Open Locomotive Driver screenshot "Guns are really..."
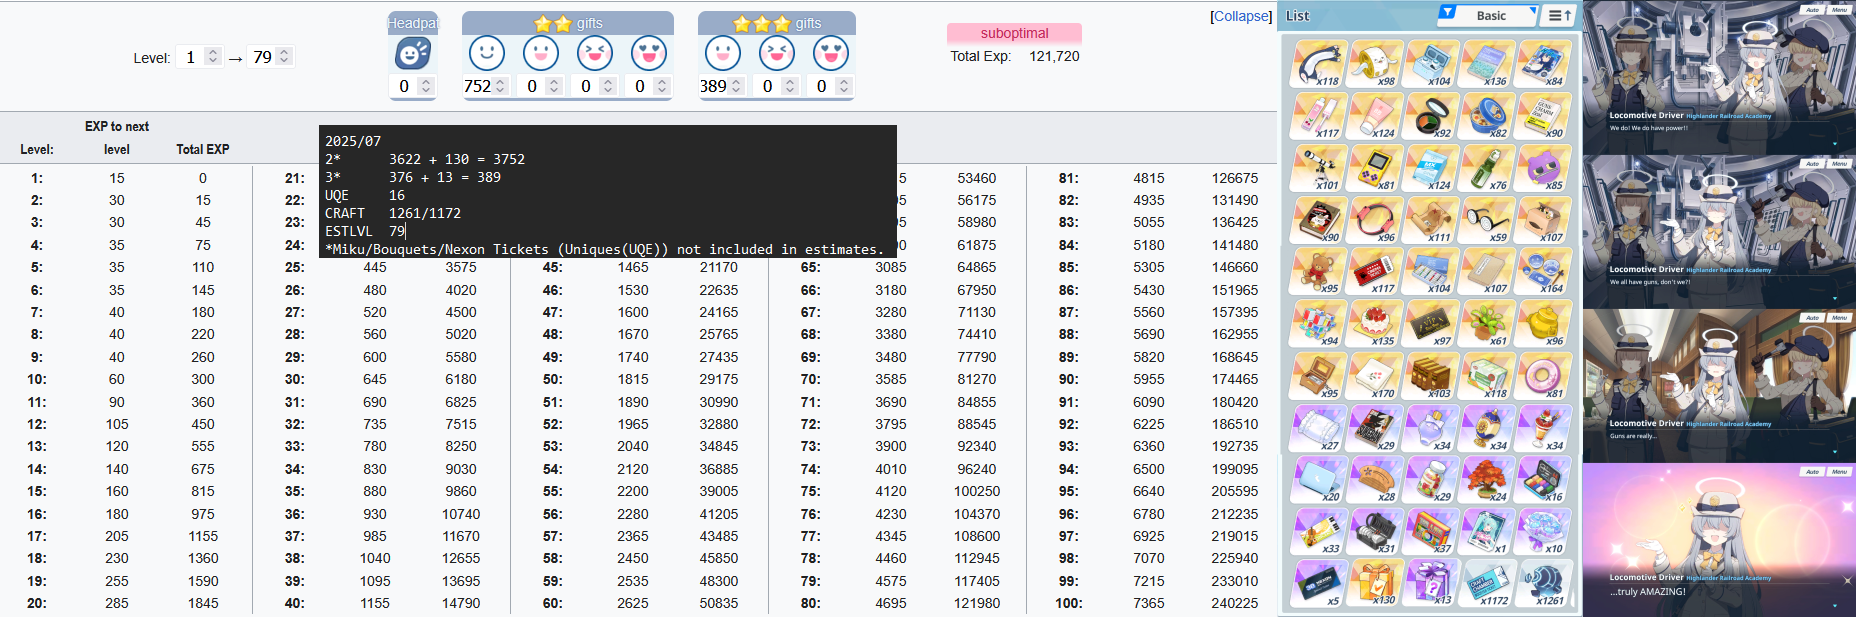Image resolution: width=1856 pixels, height=617 pixels. [1719, 385]
